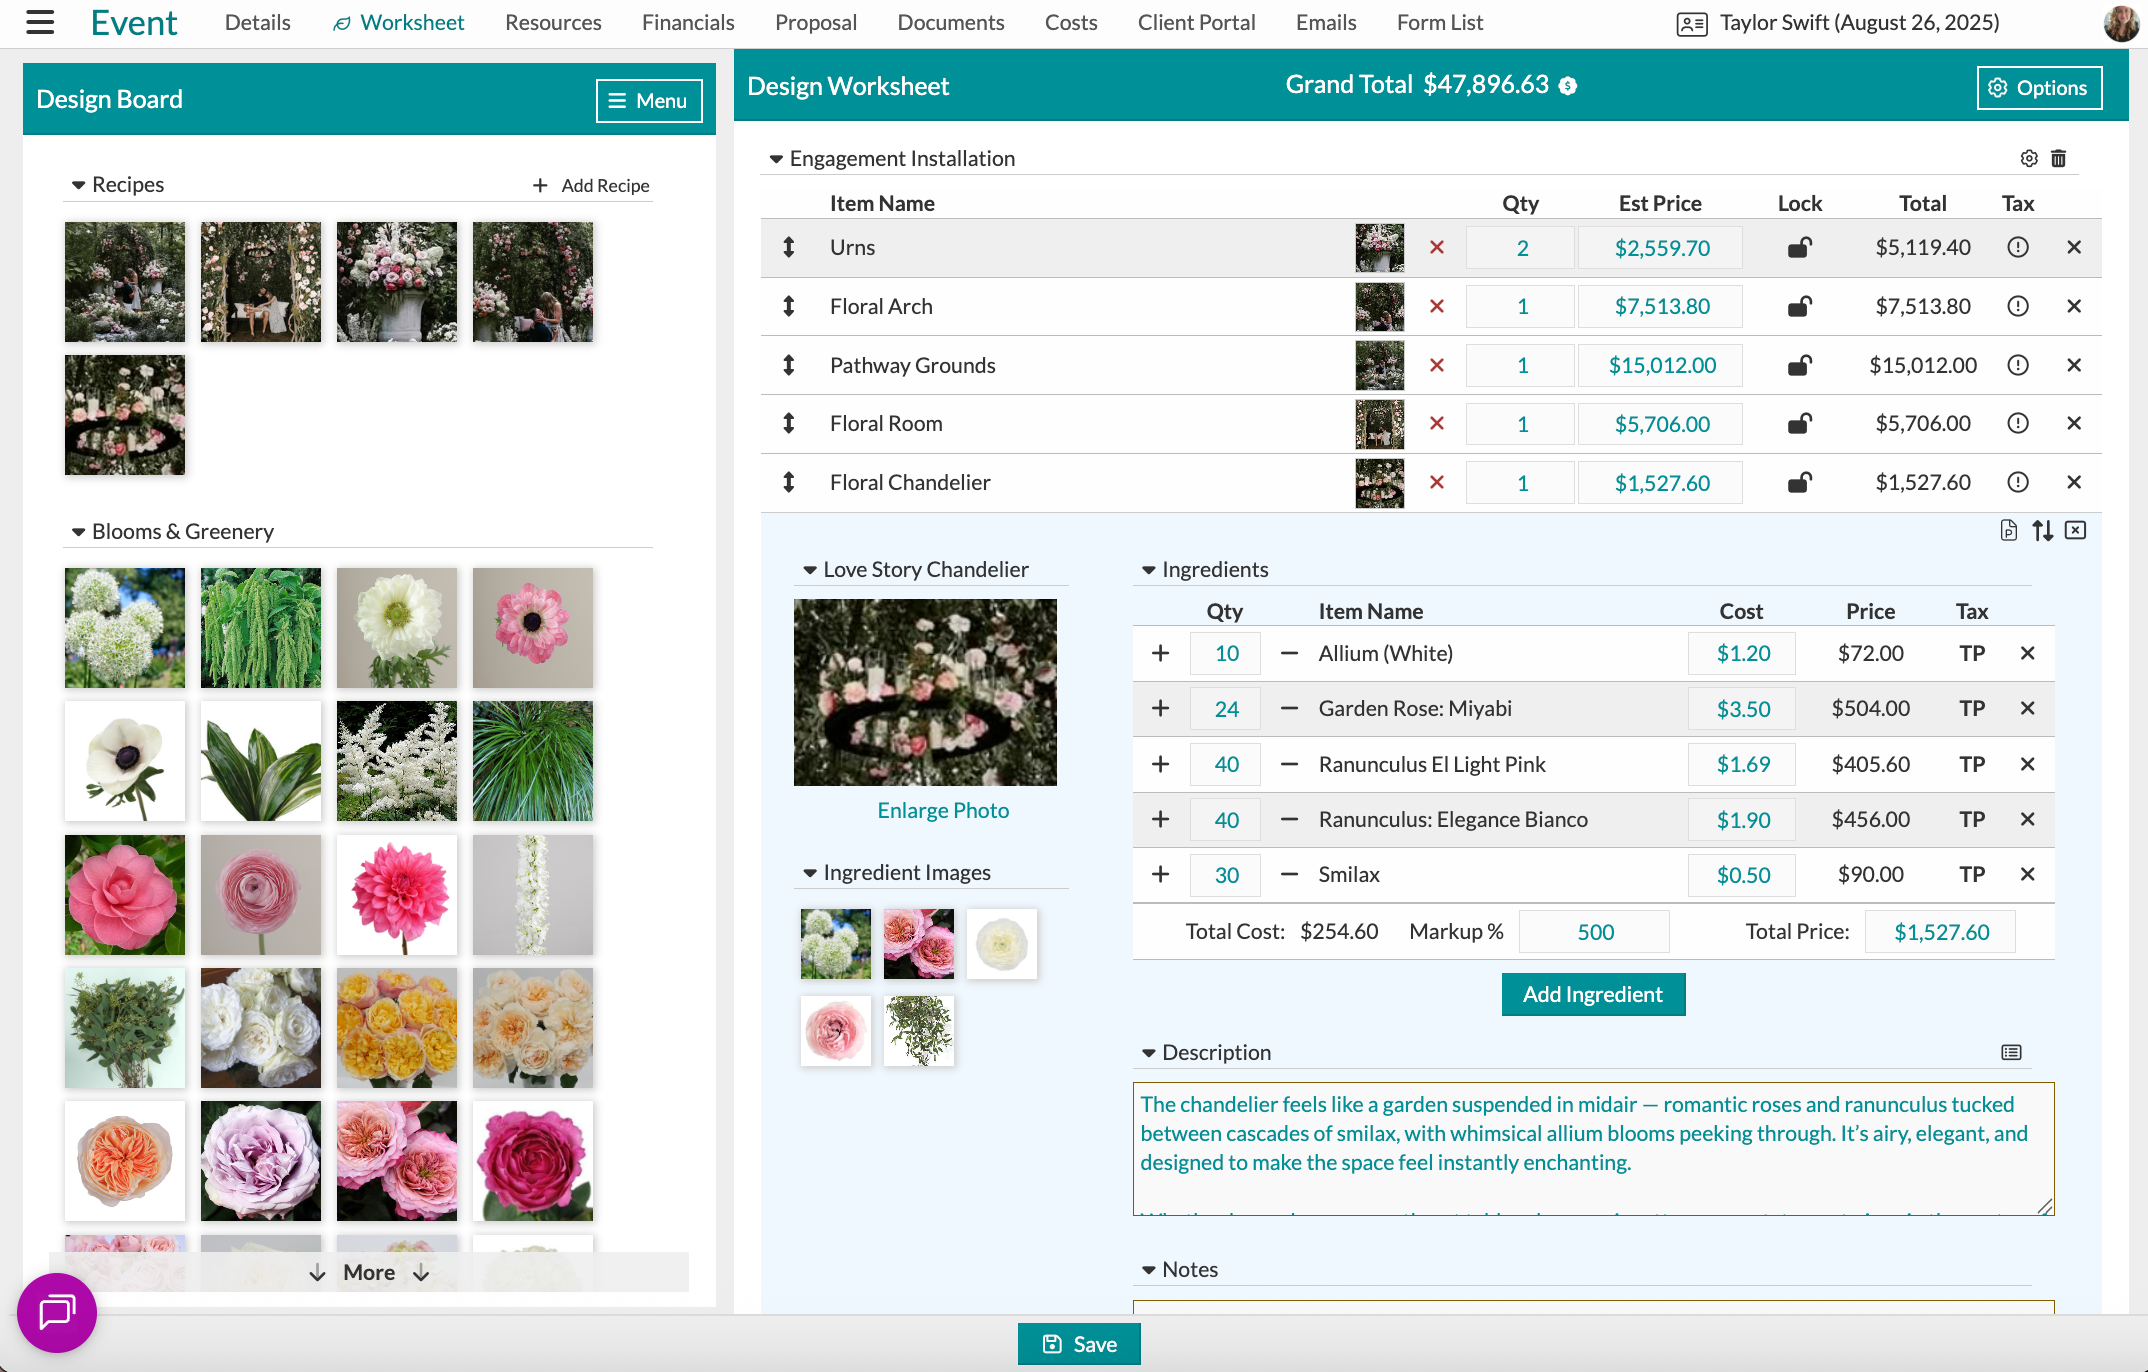The width and height of the screenshot is (2148, 1372).
Task: Collapse the Love Story Chandelier section
Action: pos(810,570)
